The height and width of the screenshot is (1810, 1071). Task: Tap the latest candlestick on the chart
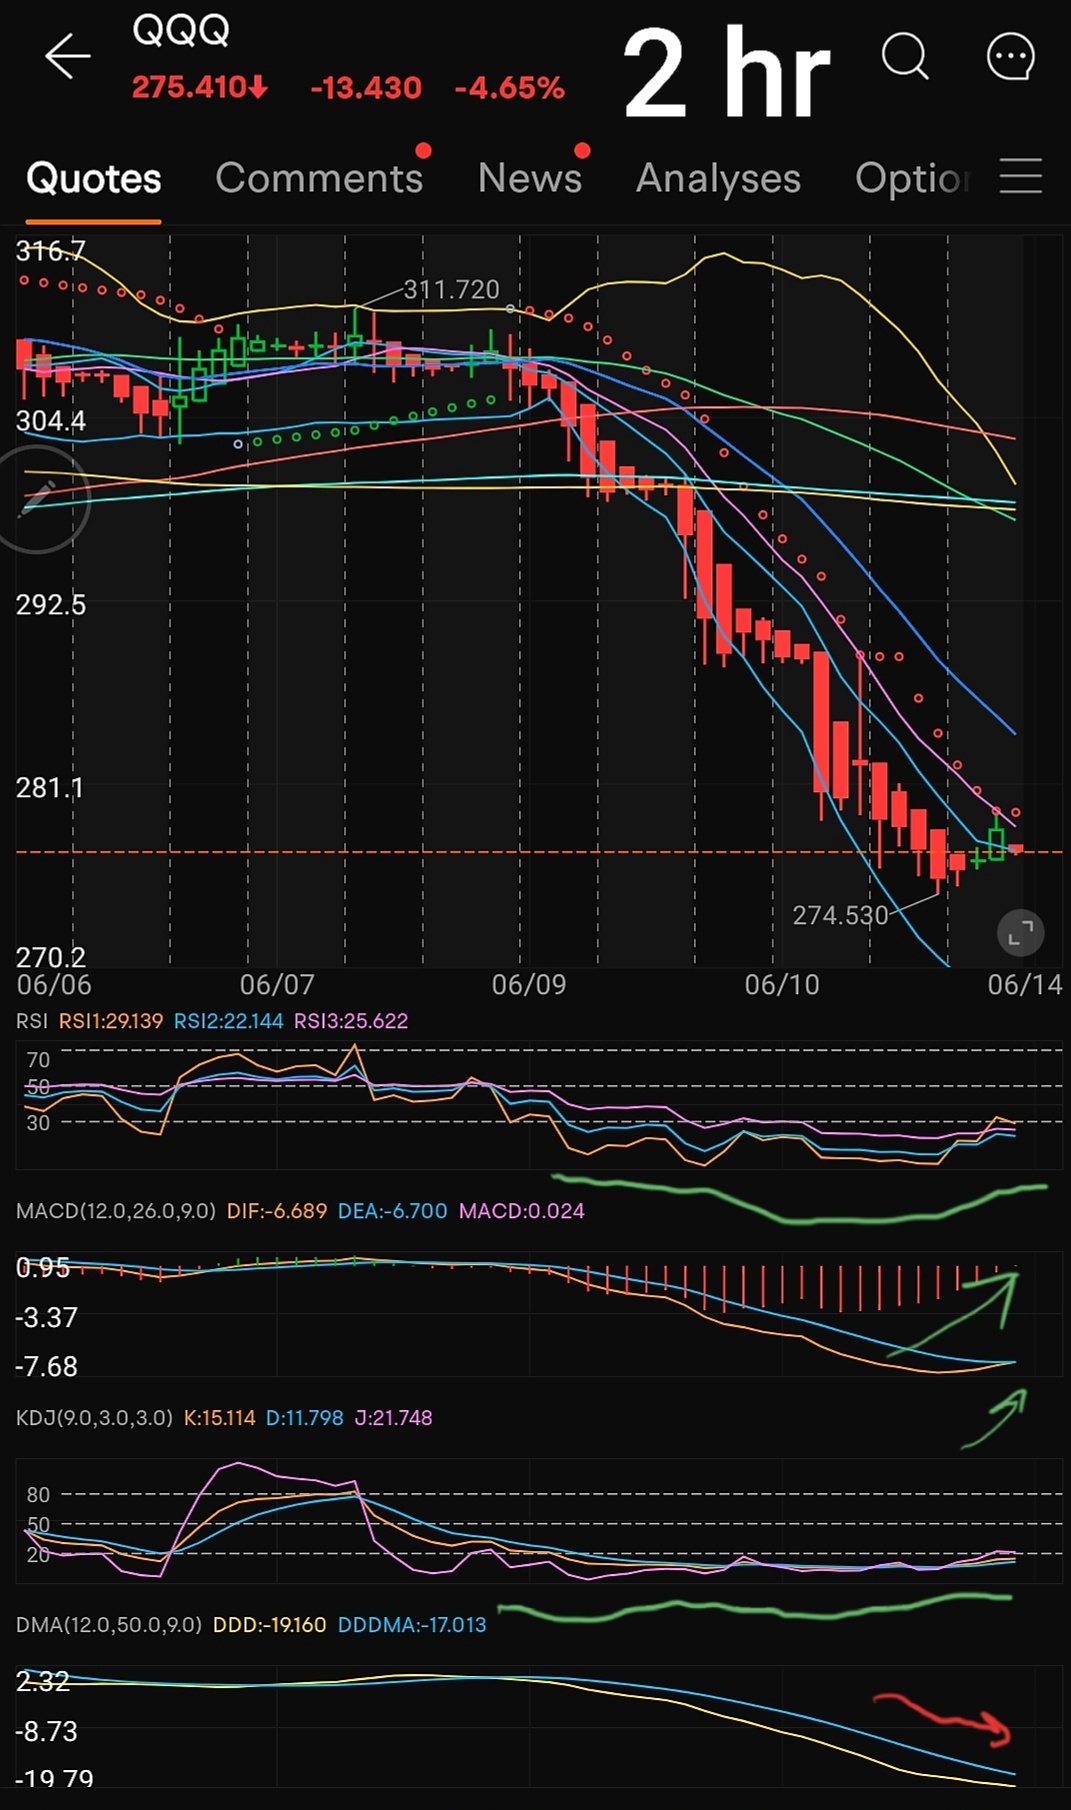point(1016,849)
